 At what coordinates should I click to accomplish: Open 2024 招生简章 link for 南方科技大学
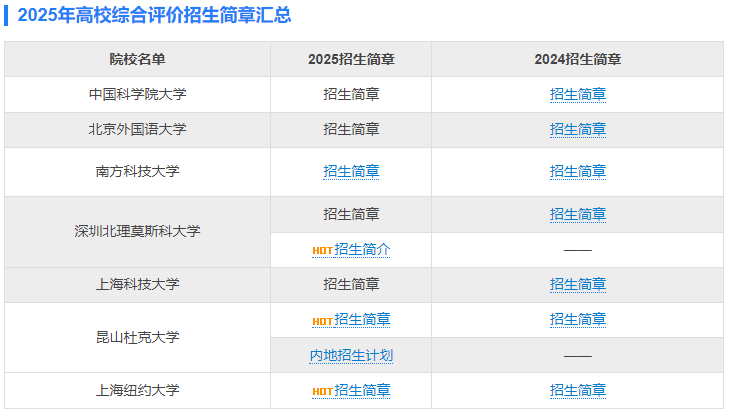577,172
